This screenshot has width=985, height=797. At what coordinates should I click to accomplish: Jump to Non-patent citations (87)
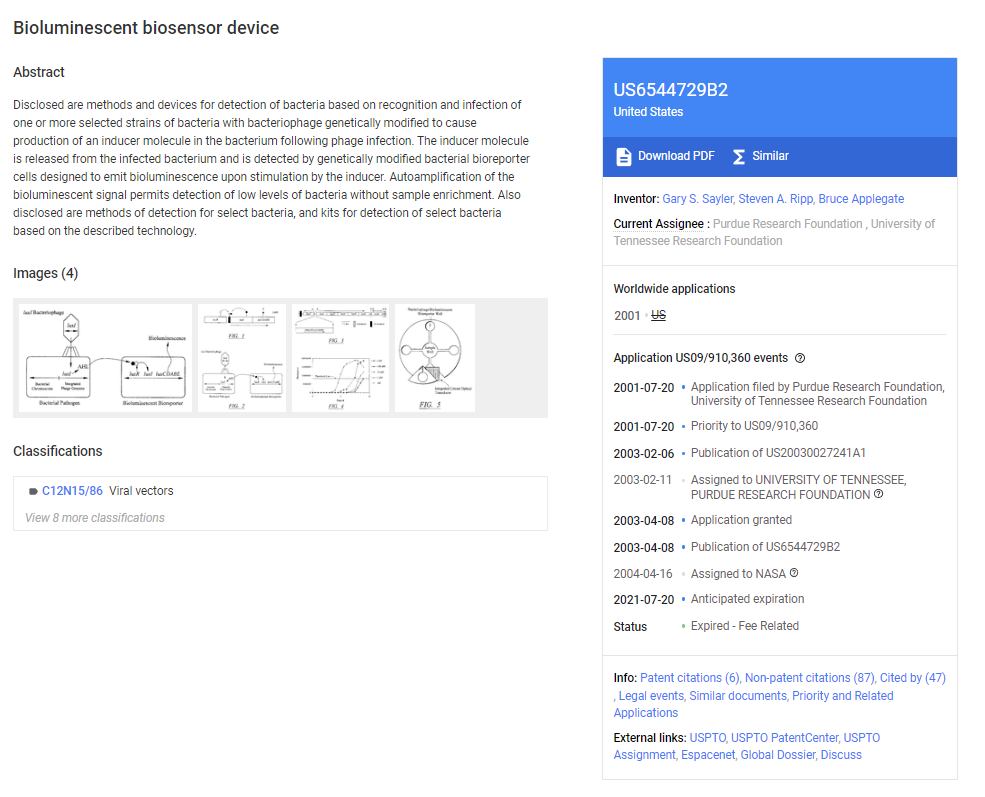[810, 678]
